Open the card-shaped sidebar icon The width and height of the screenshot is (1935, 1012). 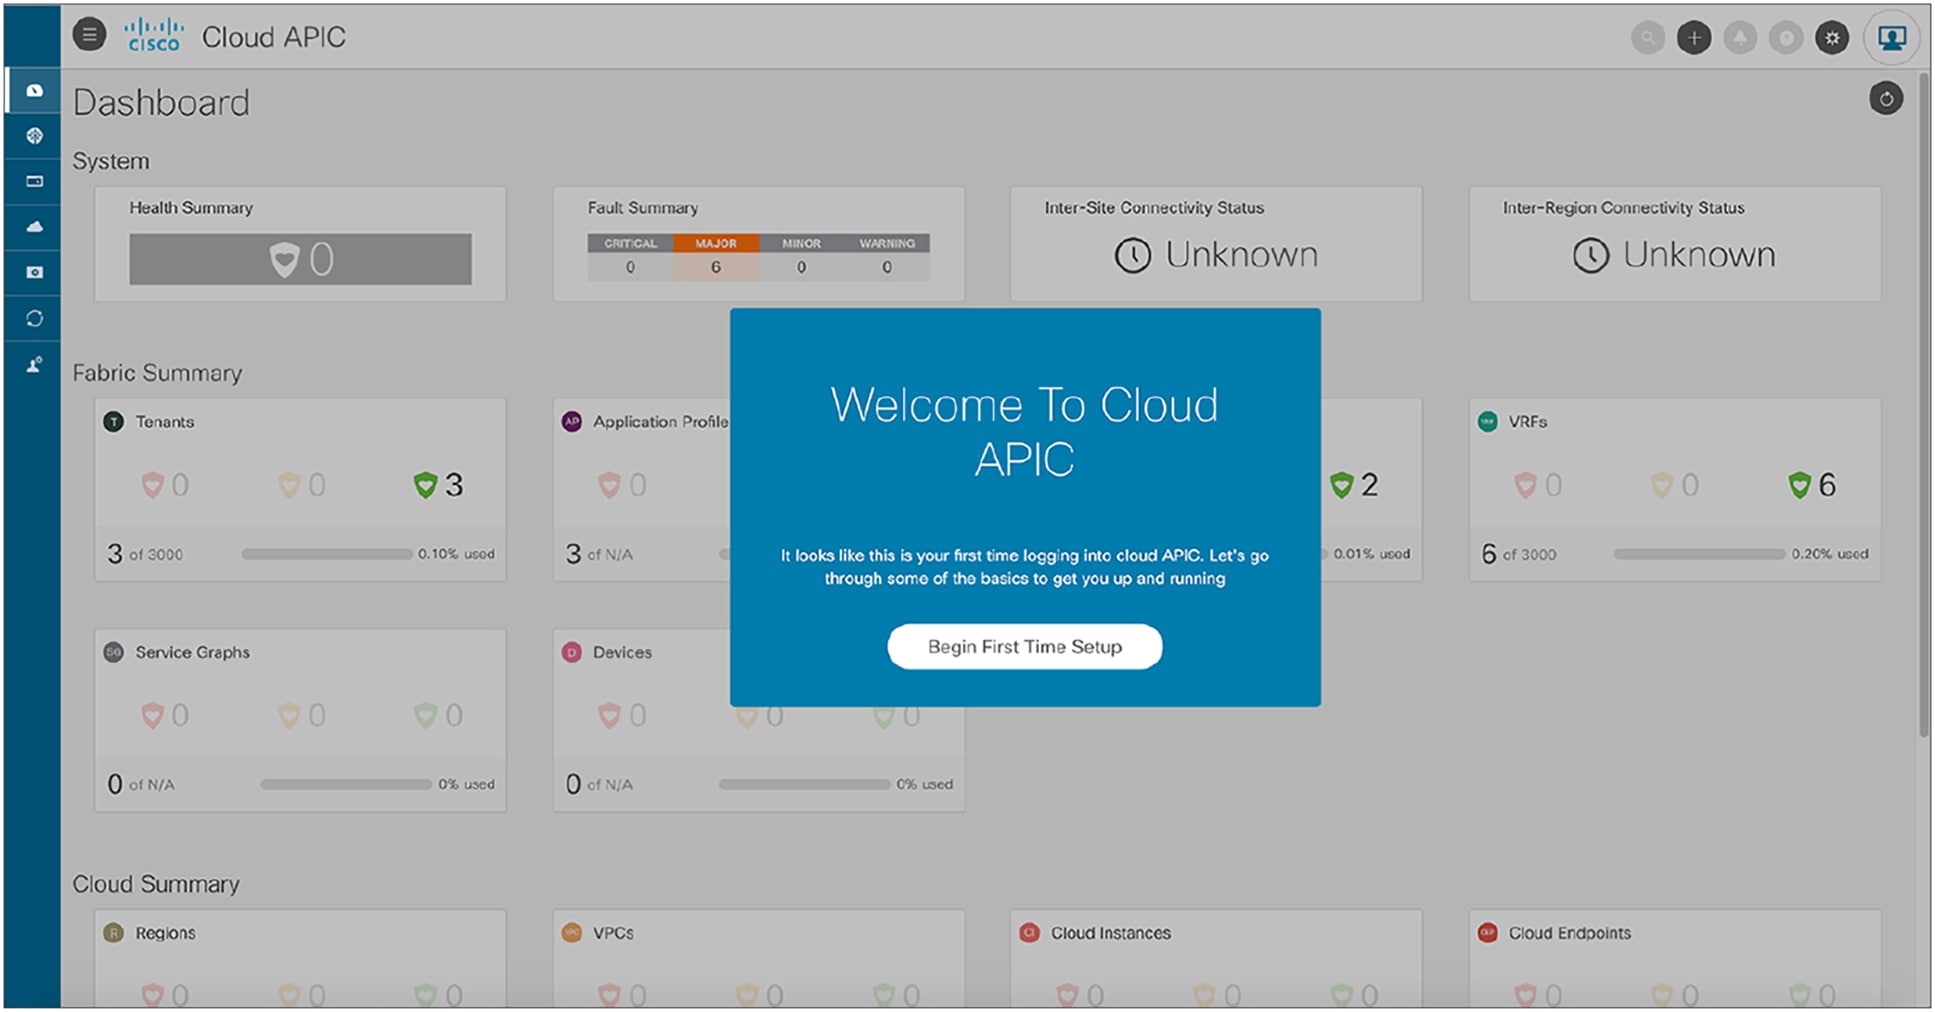(x=34, y=181)
